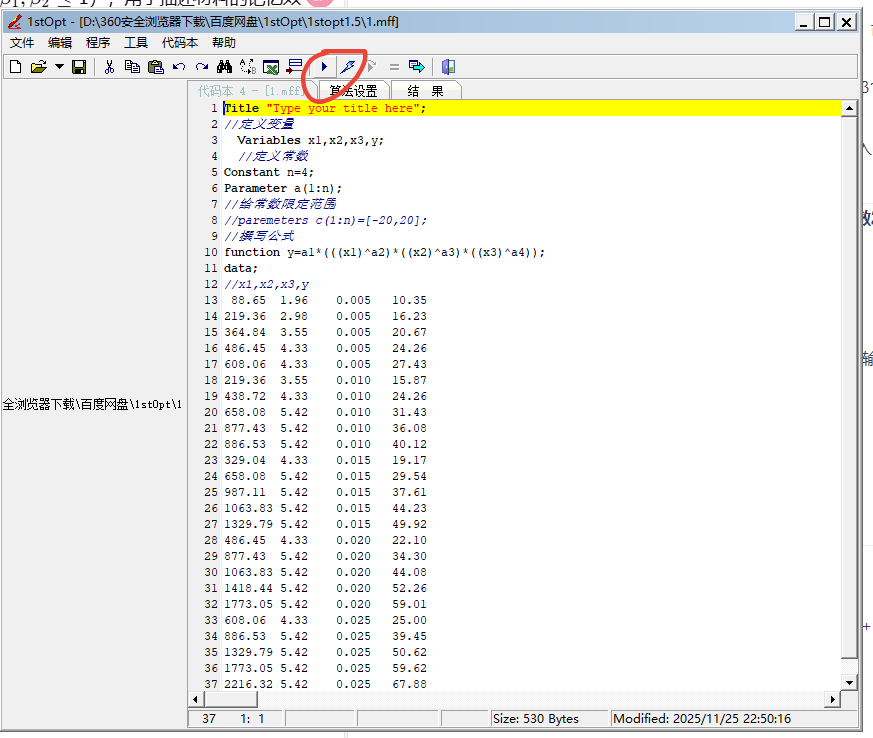Viewport: 873px width, 738px height.
Task: Maximize the 1stOpt window
Action: tap(825, 22)
